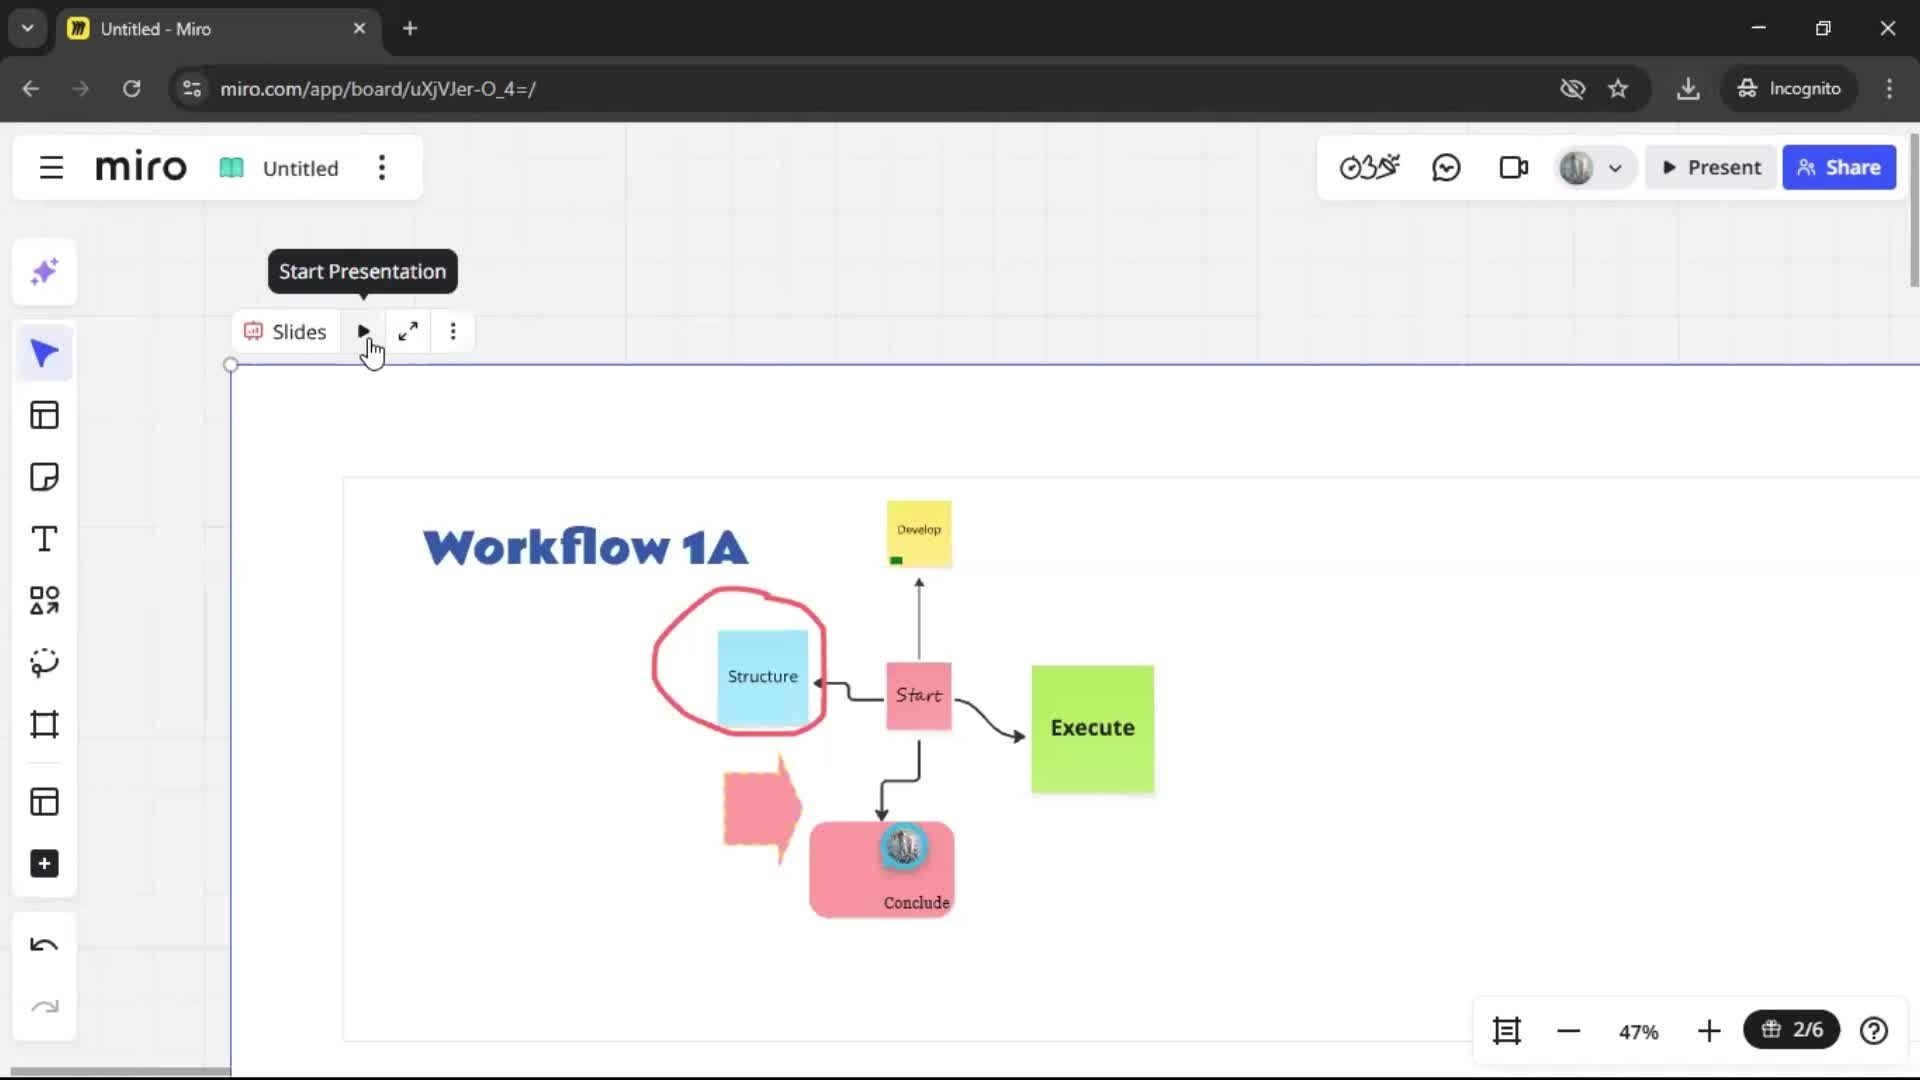Click the collaborator avatar on Conclude
The height and width of the screenshot is (1080, 1920).
[904, 846]
